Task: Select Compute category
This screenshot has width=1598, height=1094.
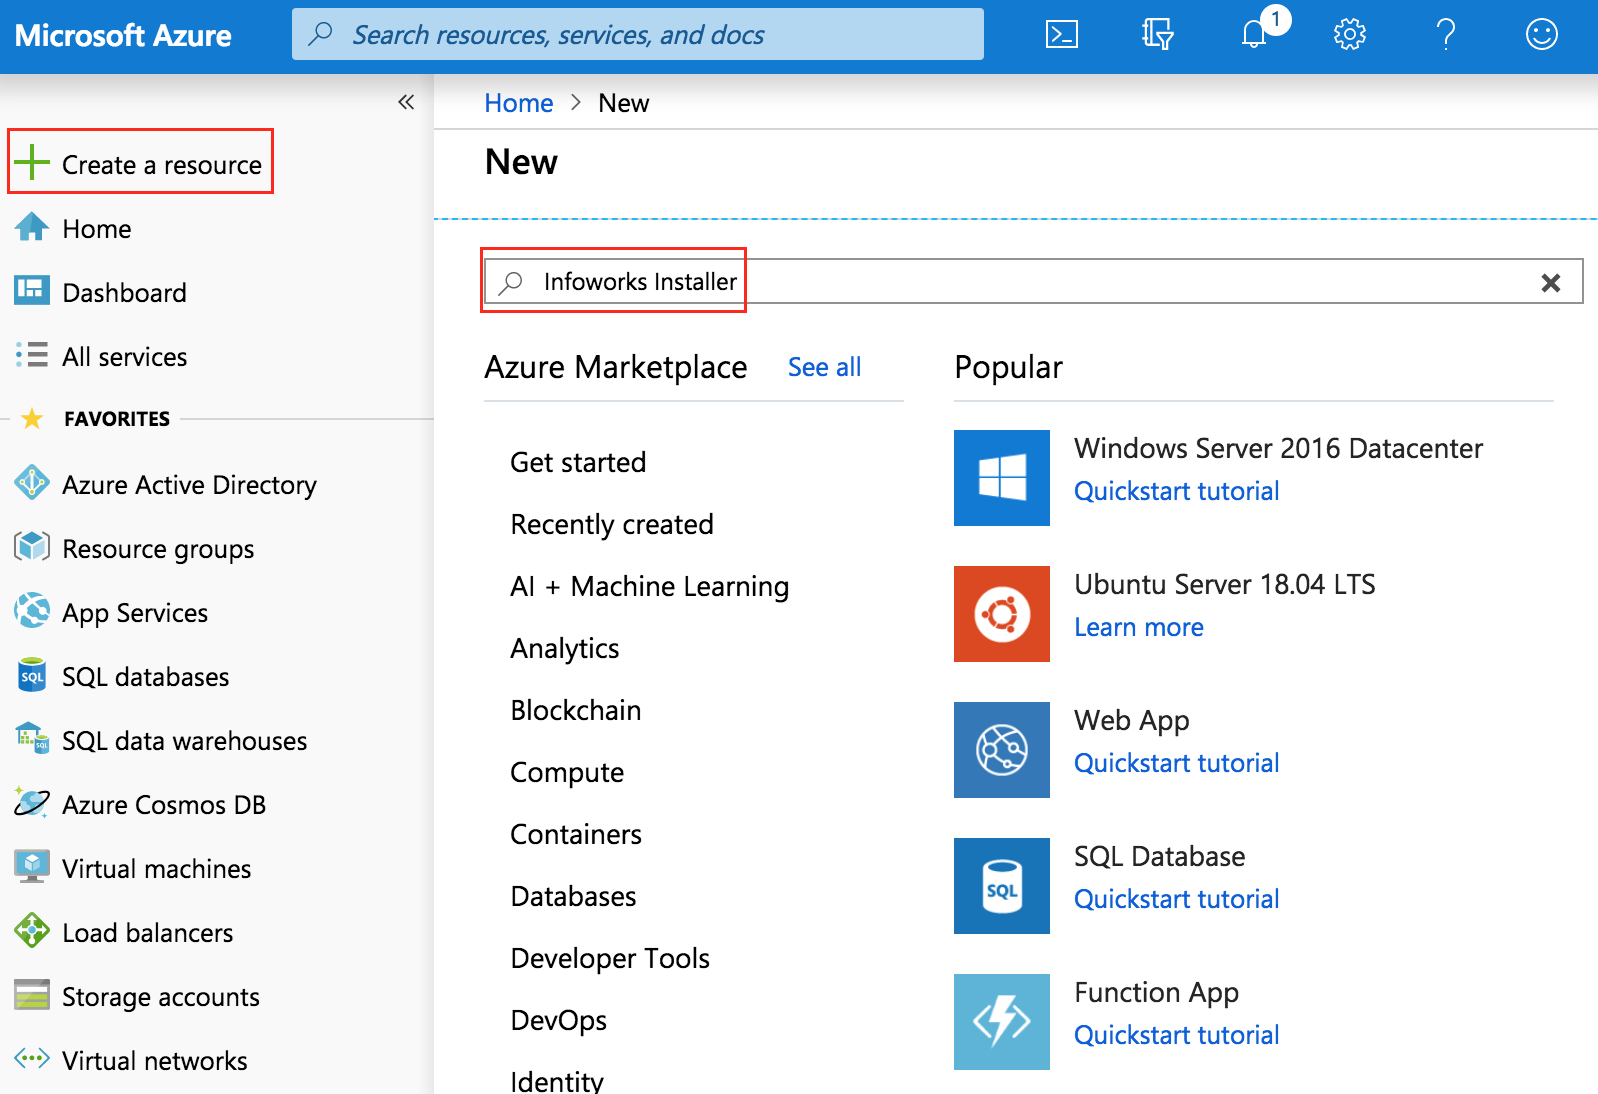Action: click(567, 772)
